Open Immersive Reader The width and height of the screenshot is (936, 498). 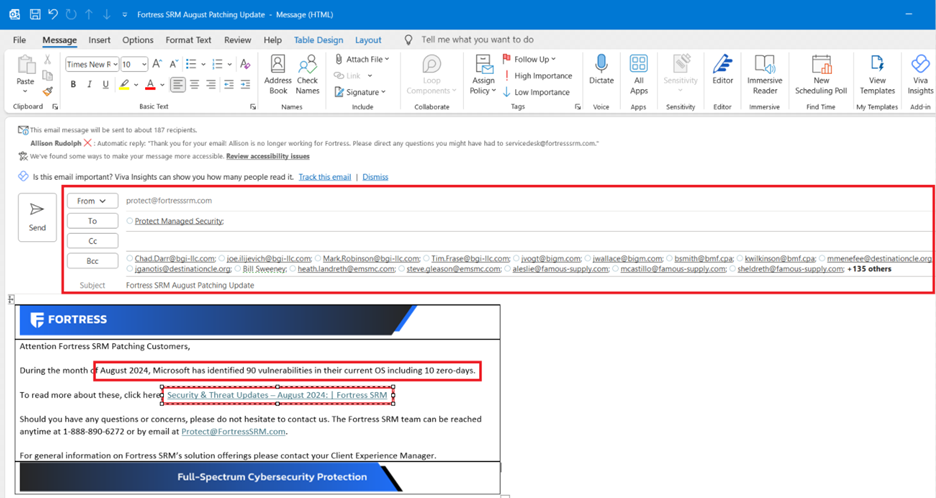point(766,70)
